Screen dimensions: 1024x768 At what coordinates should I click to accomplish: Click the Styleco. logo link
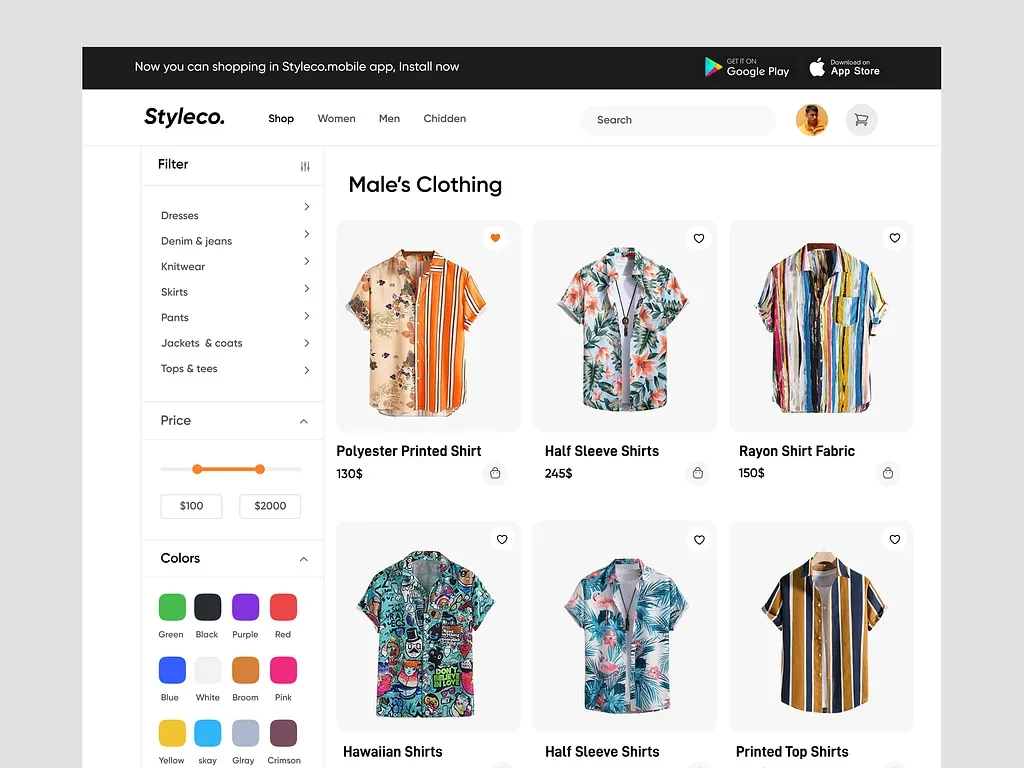pyautogui.click(x=184, y=117)
